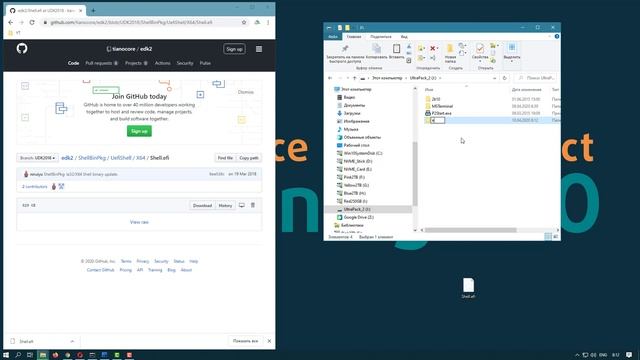Open Properties (Свойства) in the ribbon

pyautogui.click(x=480, y=51)
